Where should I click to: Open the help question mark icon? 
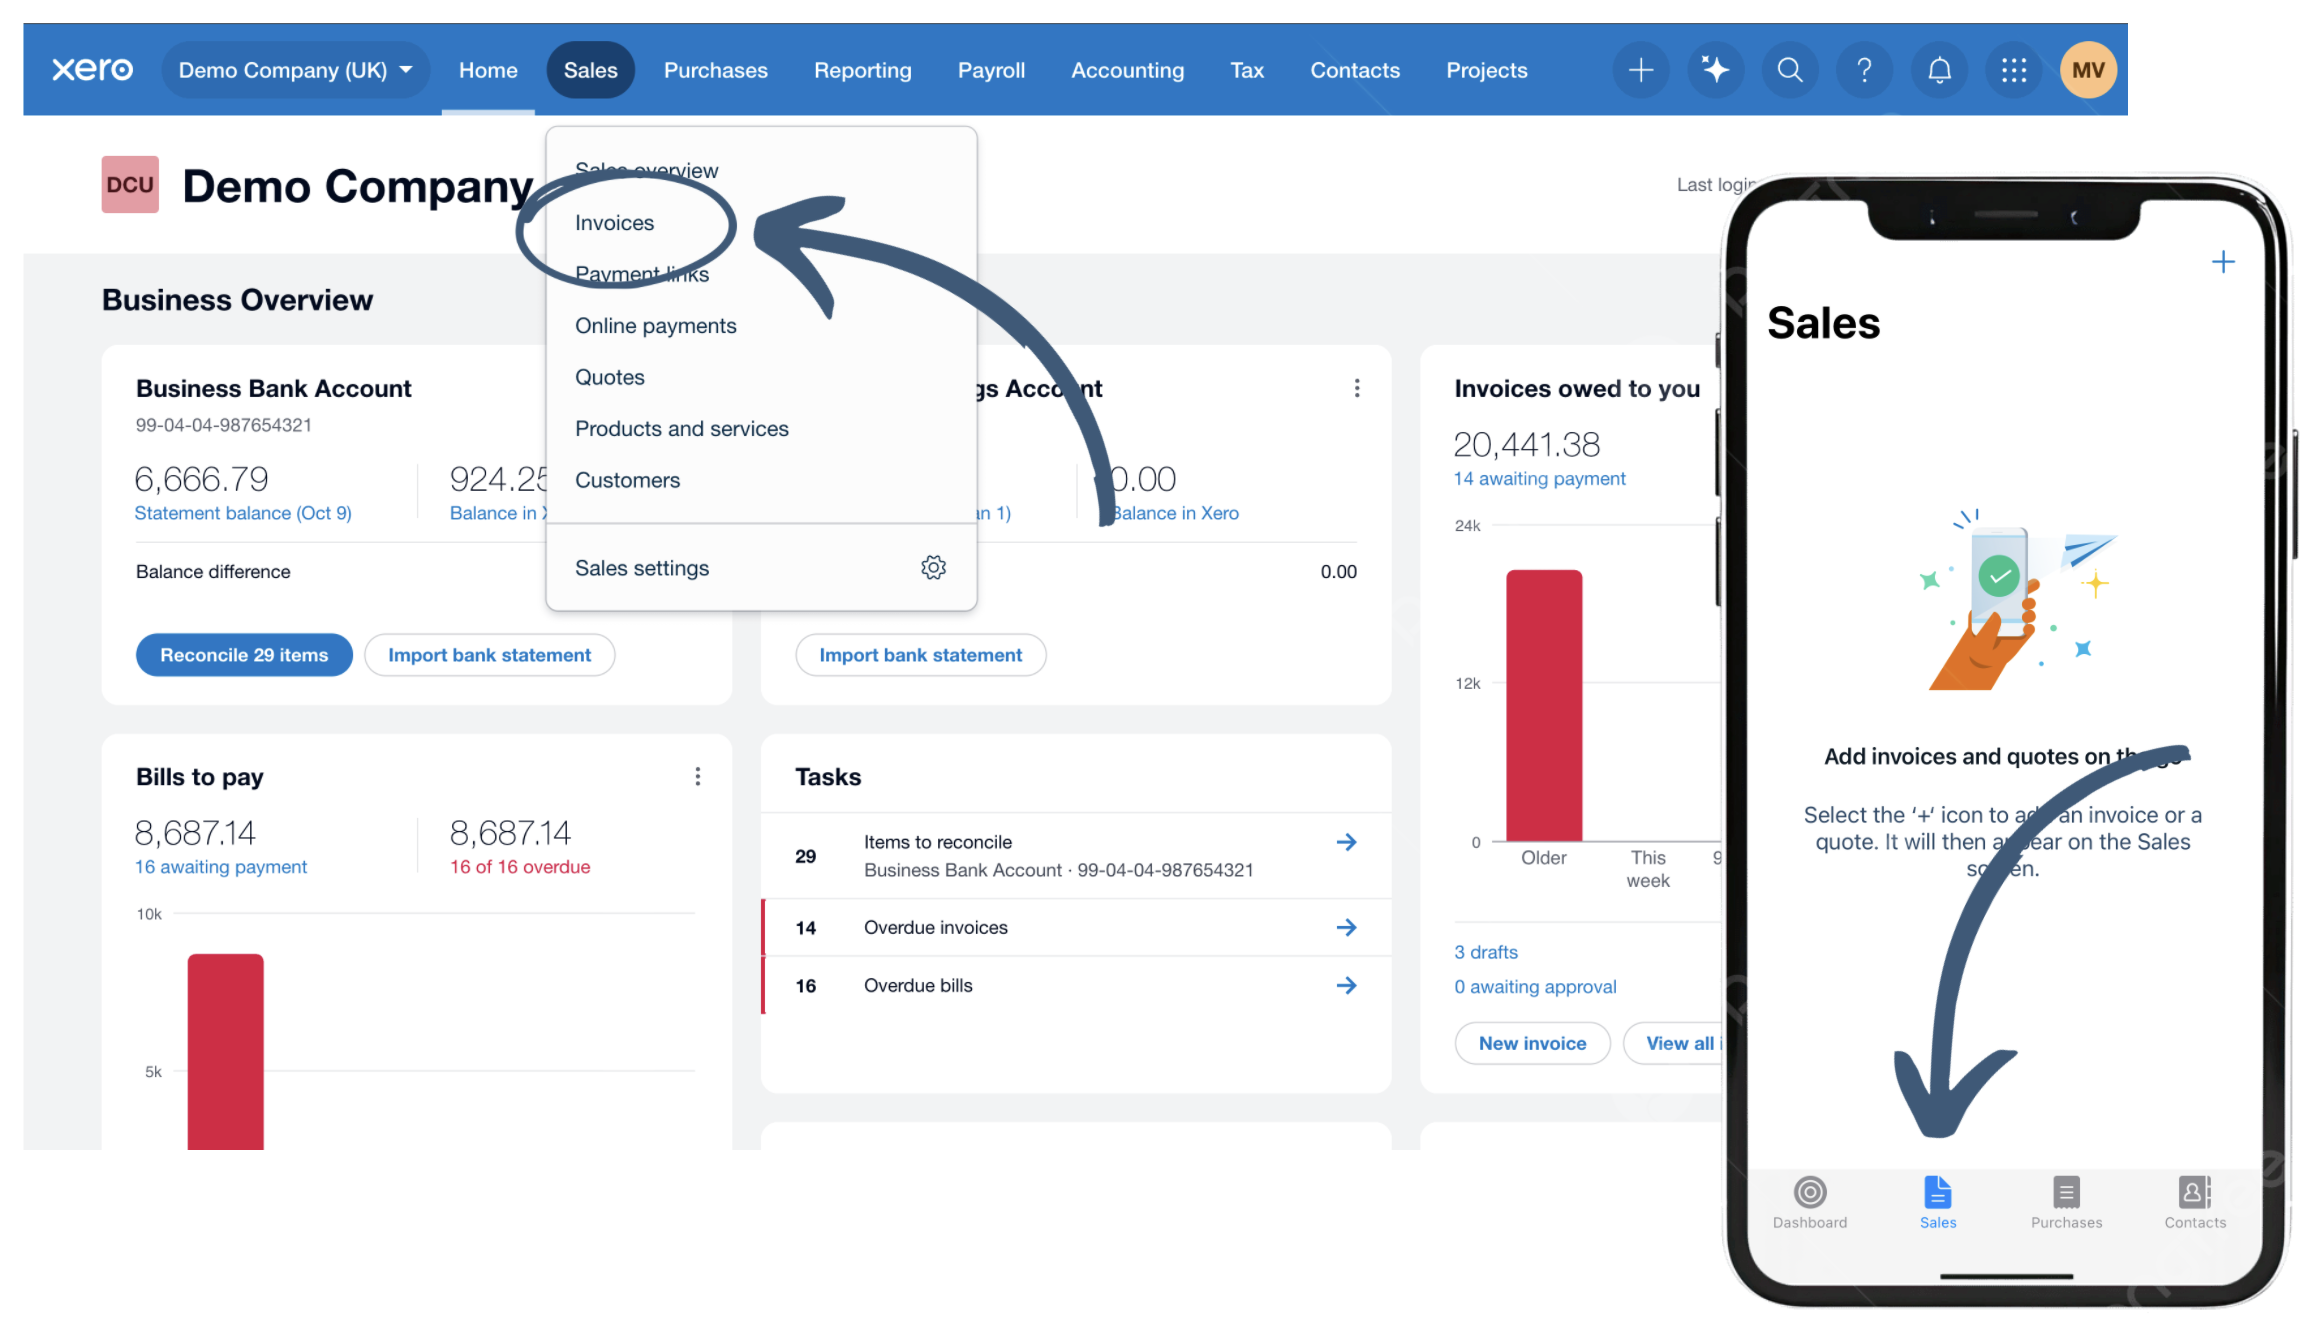1864,70
